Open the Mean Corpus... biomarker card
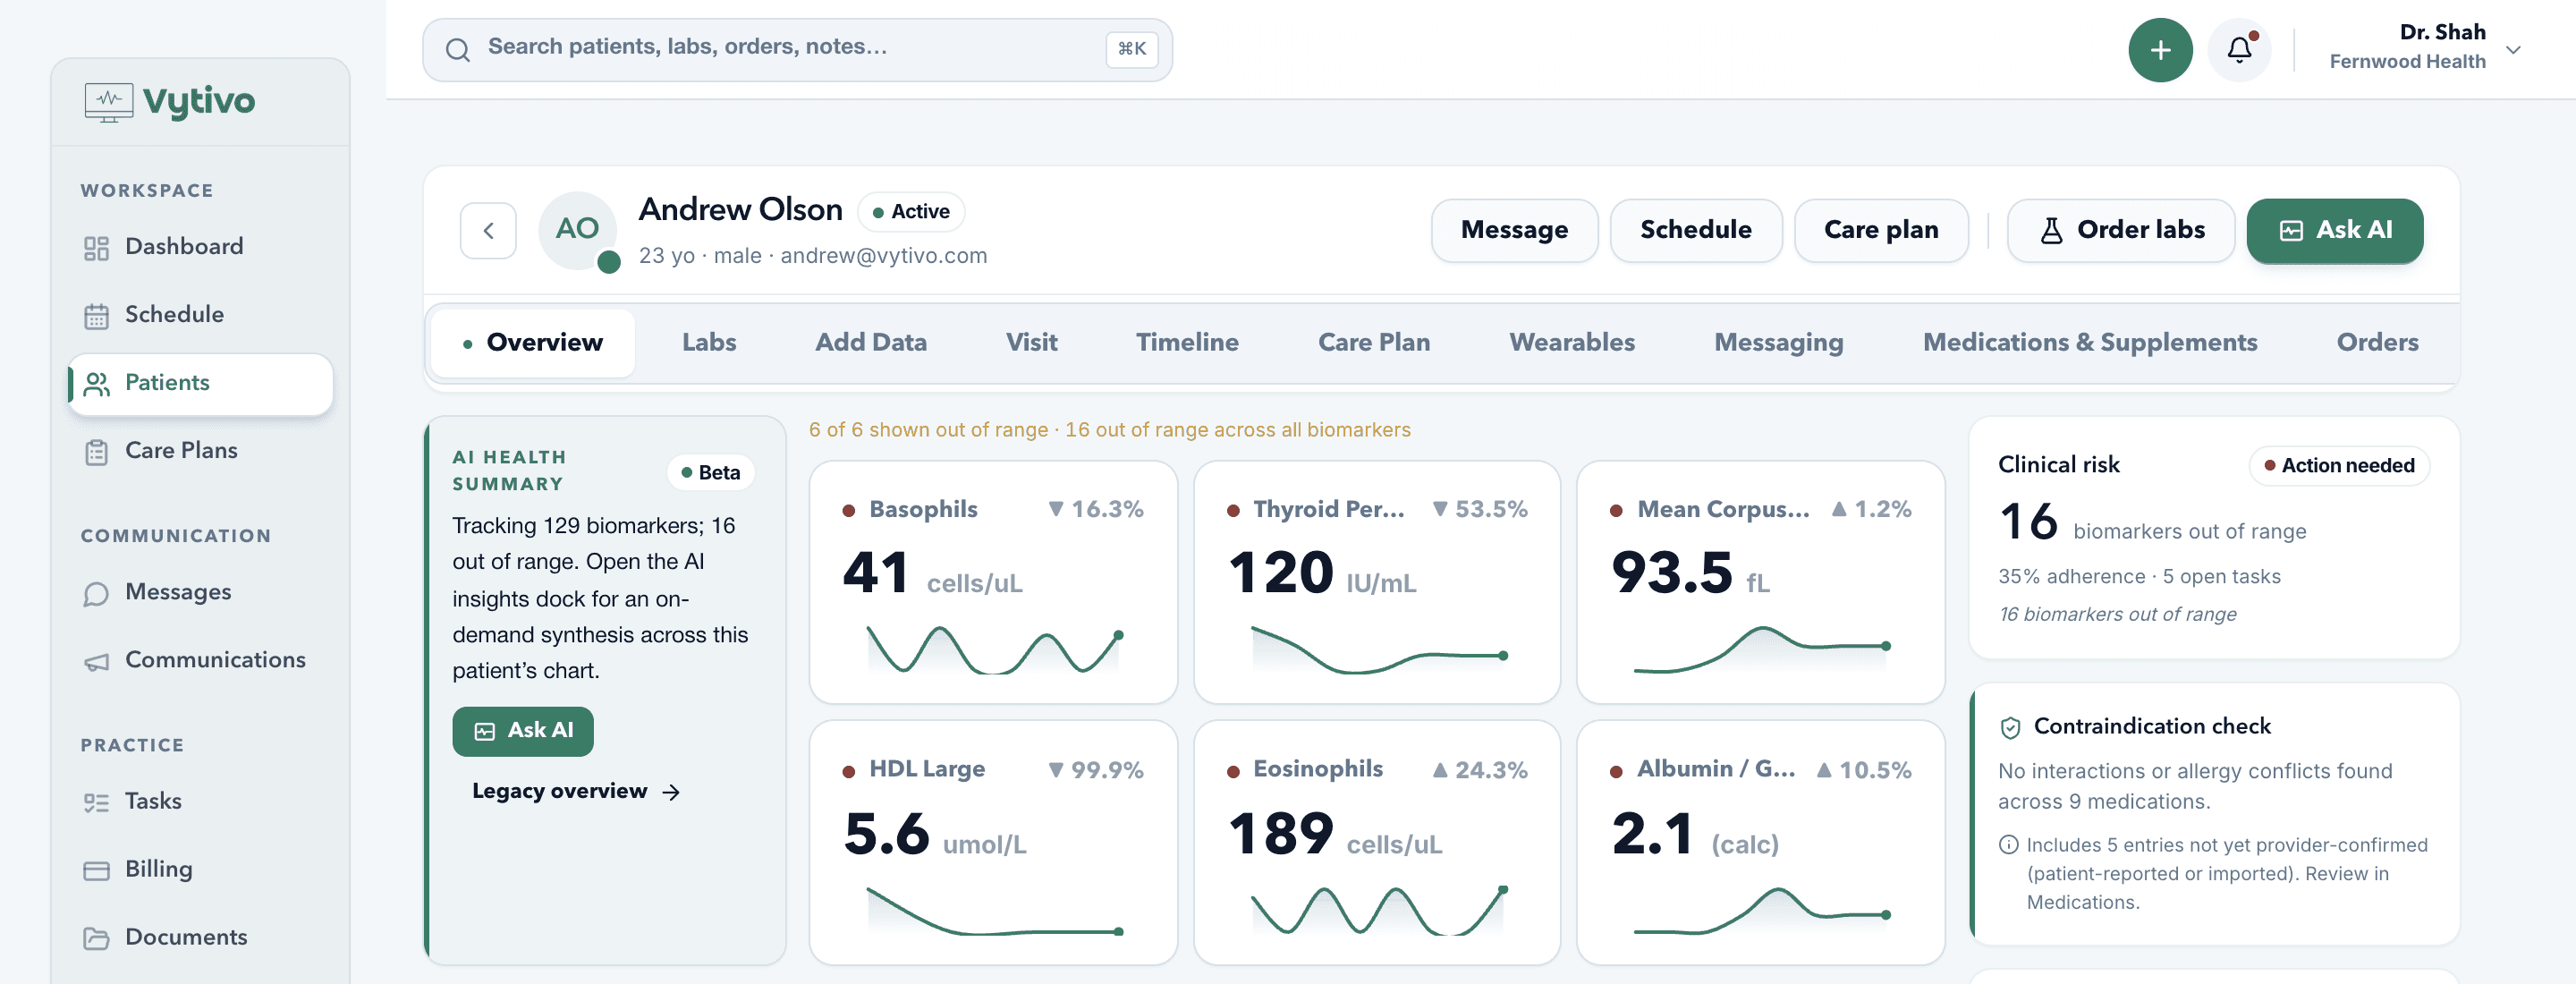 (x=1760, y=582)
